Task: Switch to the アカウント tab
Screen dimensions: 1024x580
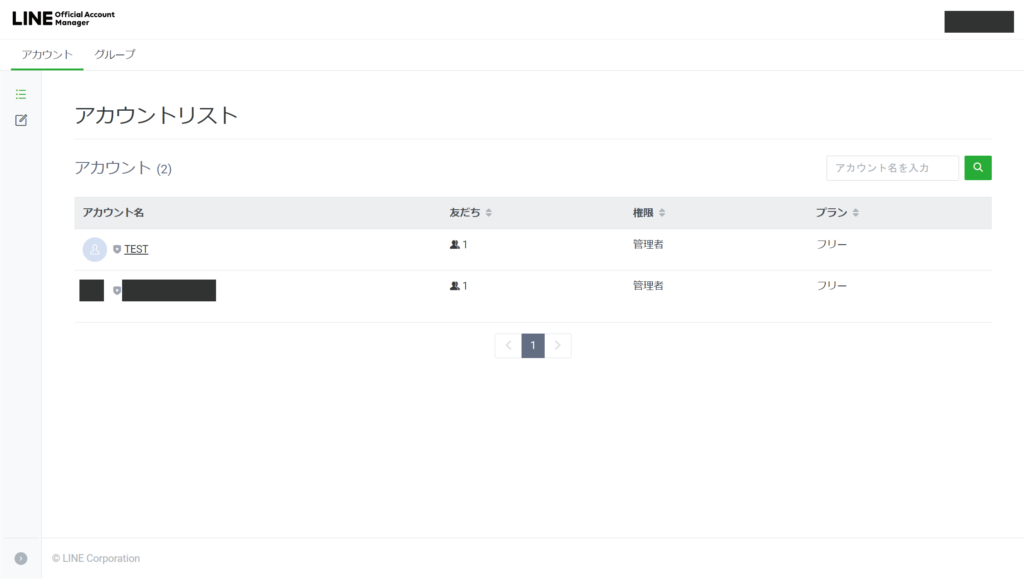Action: click(x=47, y=54)
